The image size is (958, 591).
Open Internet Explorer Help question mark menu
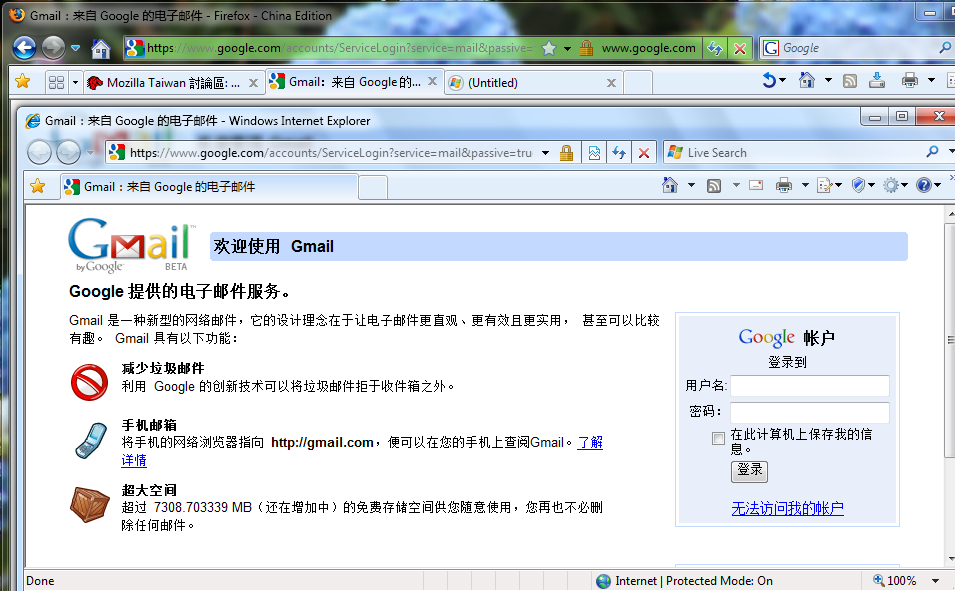928,185
